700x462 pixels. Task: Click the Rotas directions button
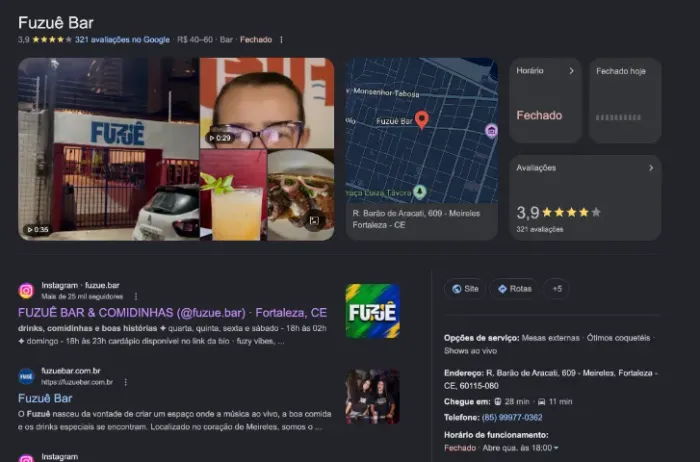click(x=515, y=289)
